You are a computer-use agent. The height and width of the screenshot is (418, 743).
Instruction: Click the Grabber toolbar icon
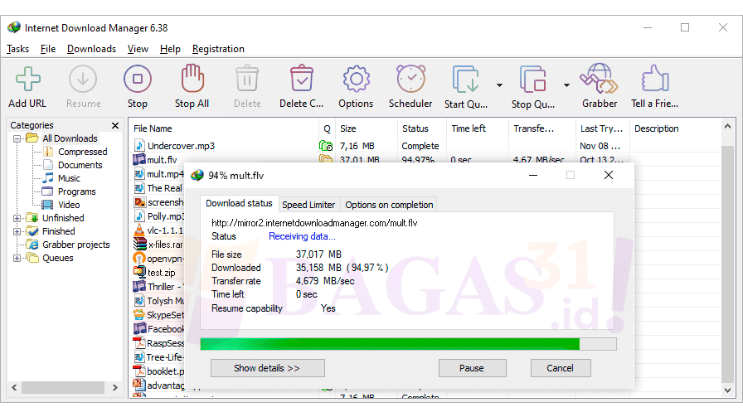pyautogui.click(x=598, y=80)
